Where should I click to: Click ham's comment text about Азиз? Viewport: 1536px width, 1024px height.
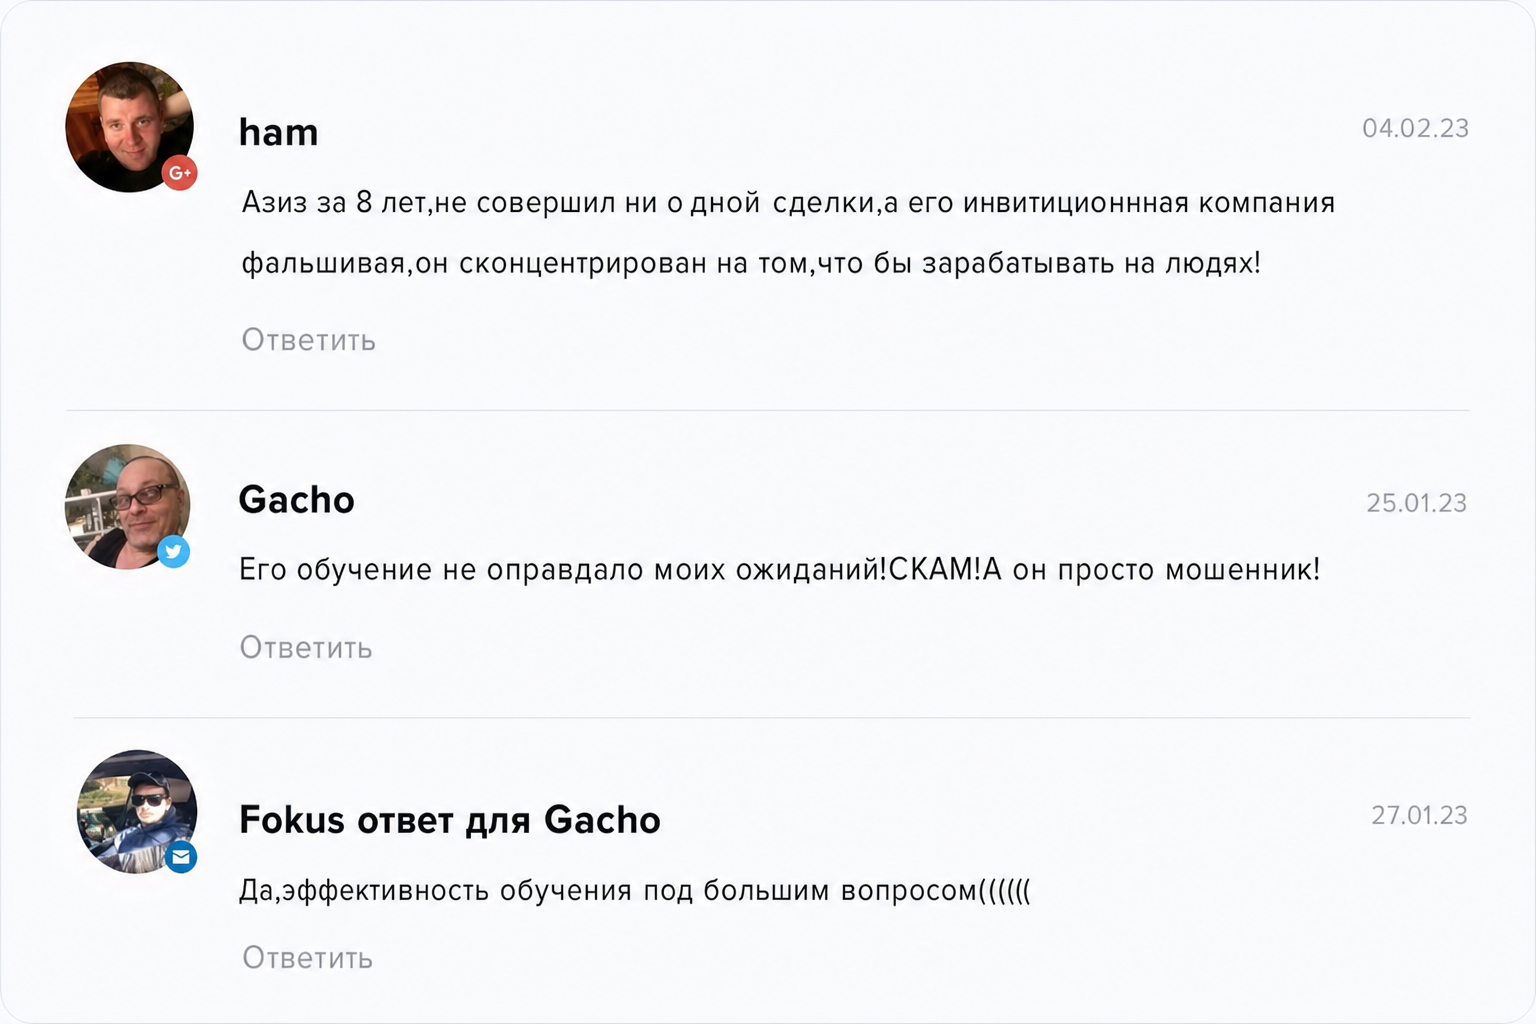(789, 233)
